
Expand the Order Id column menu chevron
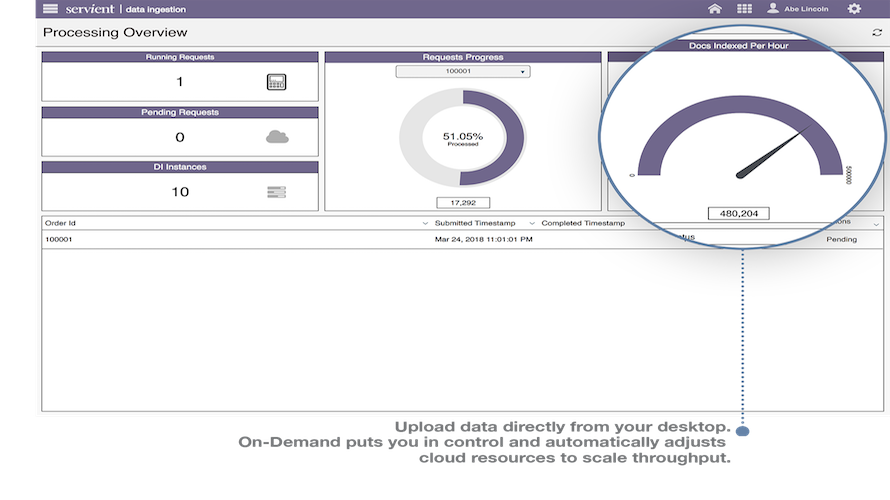tap(425, 224)
